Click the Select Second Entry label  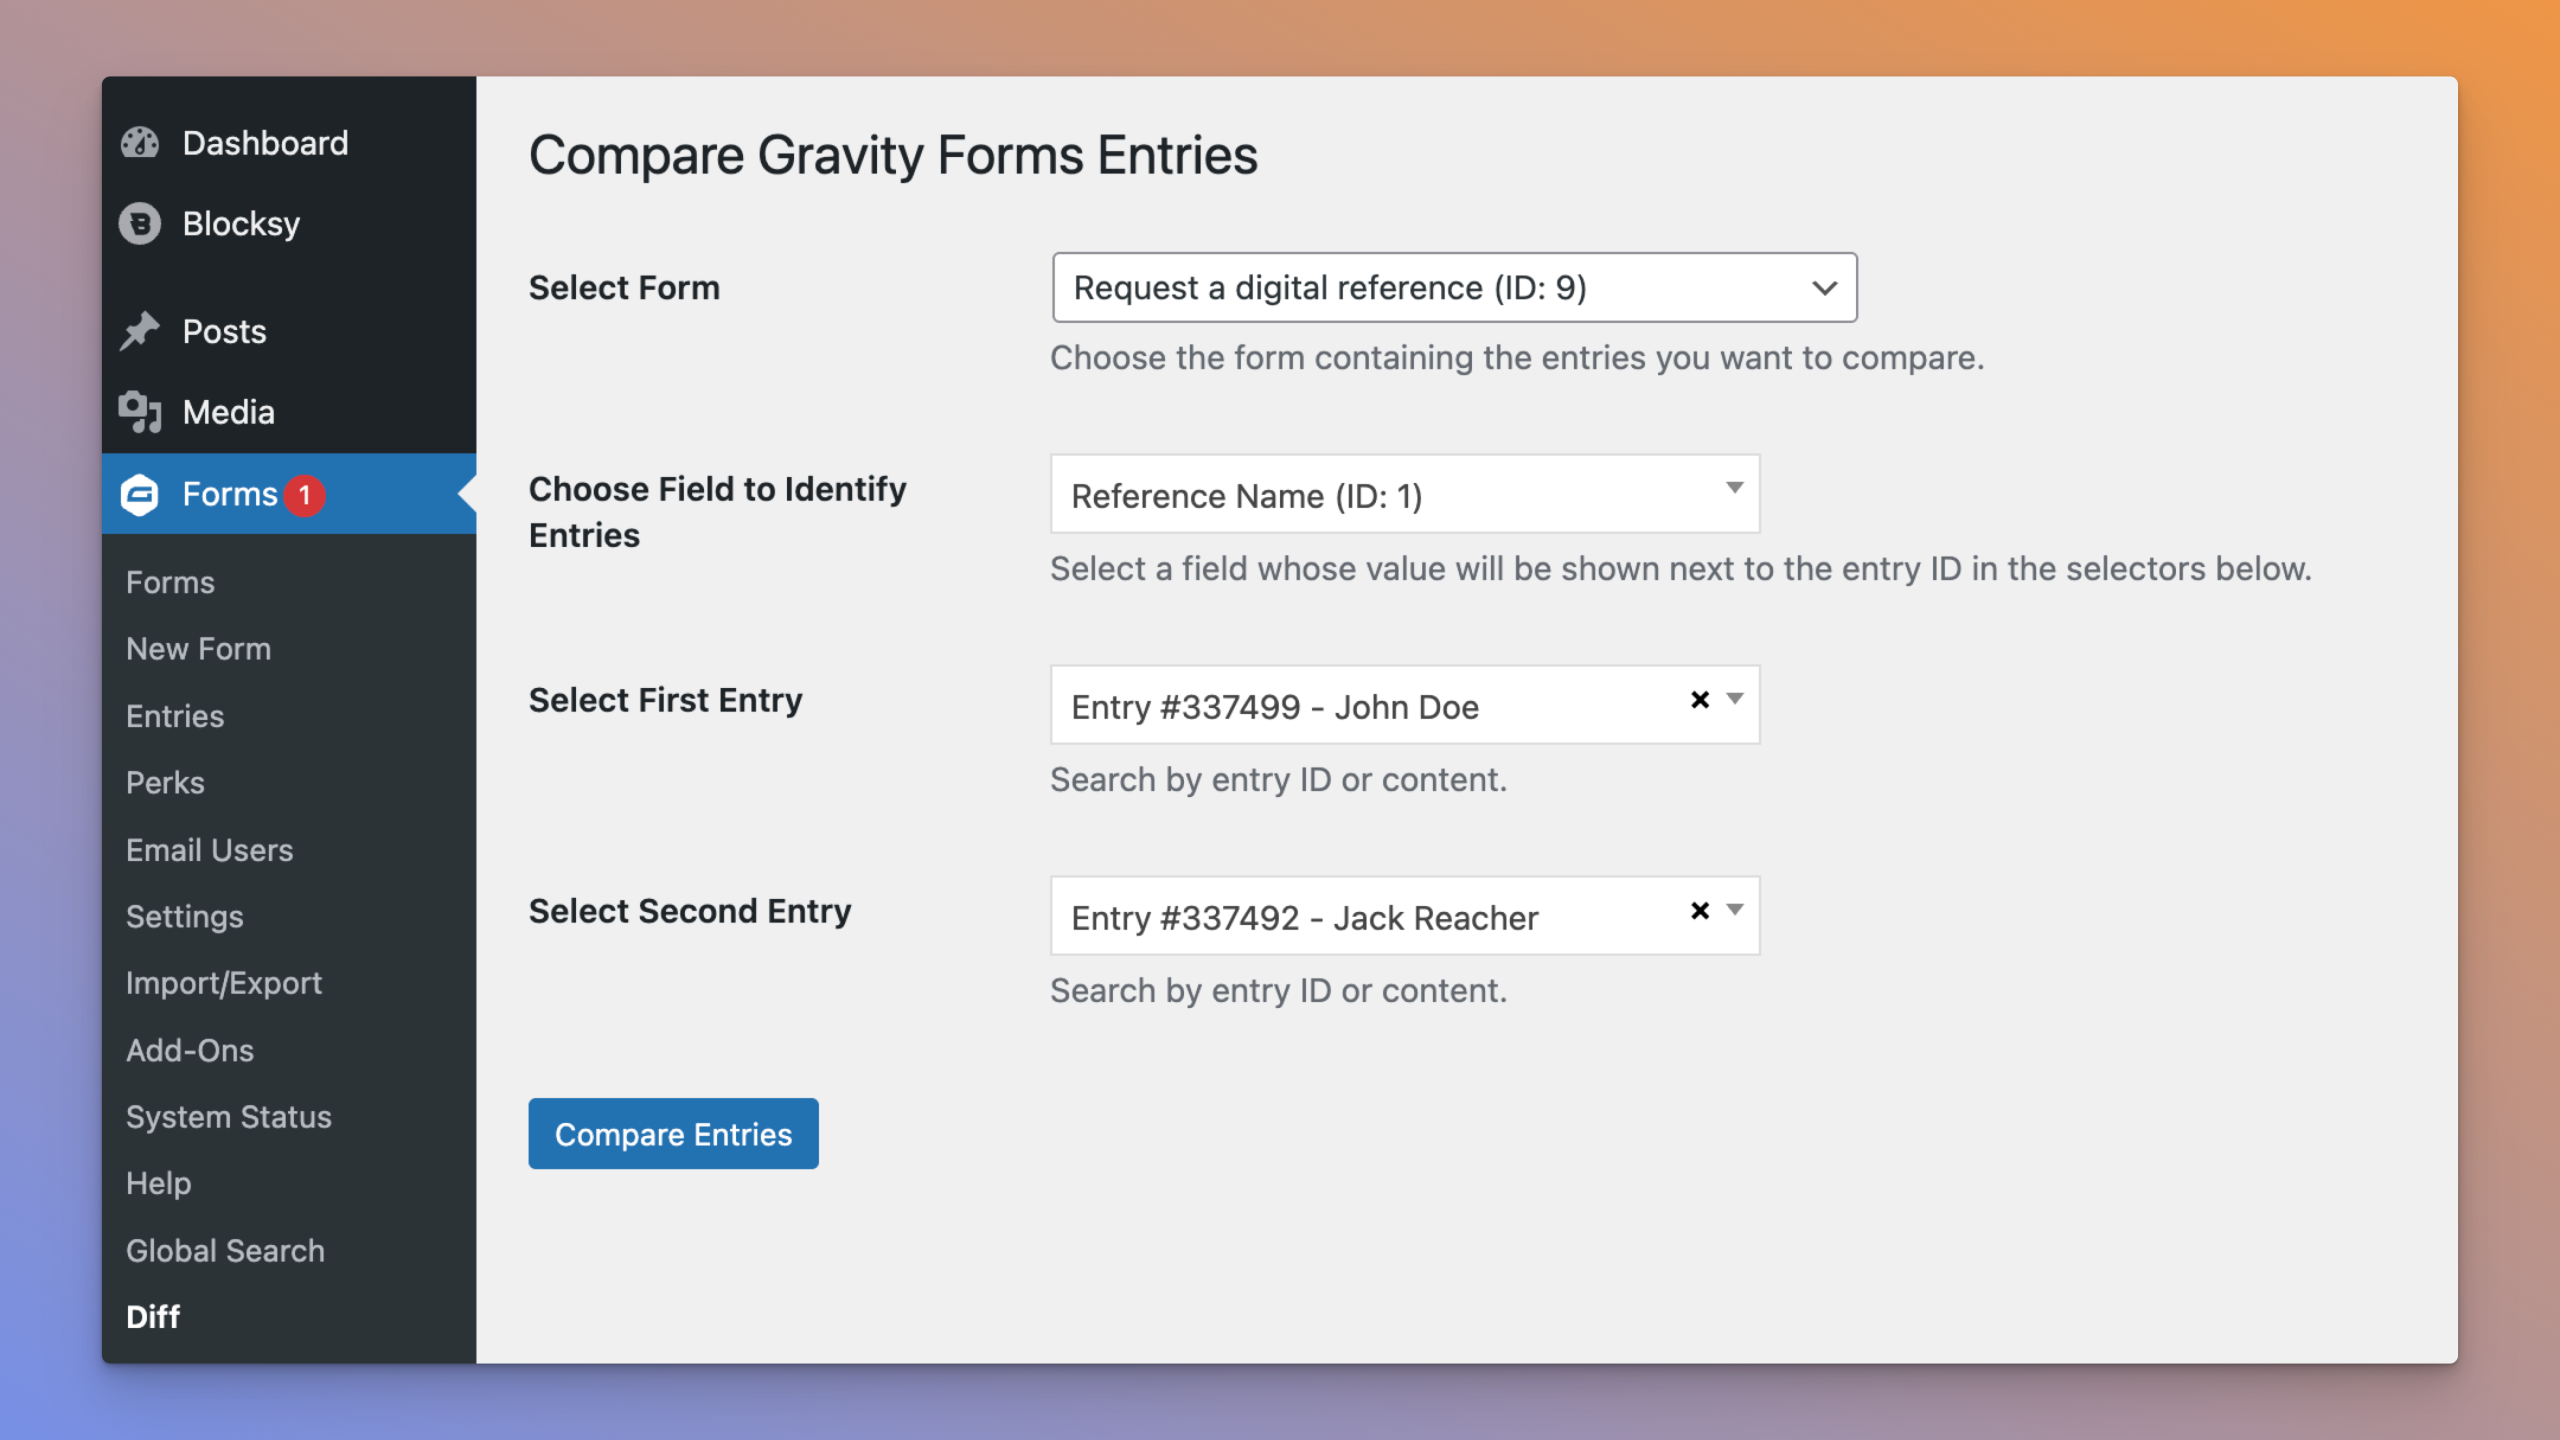(x=690, y=911)
